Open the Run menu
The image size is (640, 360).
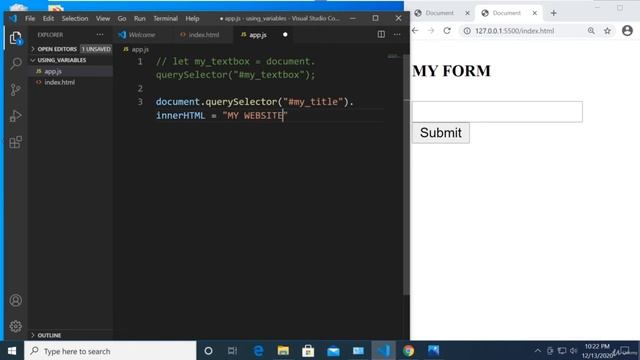tap(140, 18)
